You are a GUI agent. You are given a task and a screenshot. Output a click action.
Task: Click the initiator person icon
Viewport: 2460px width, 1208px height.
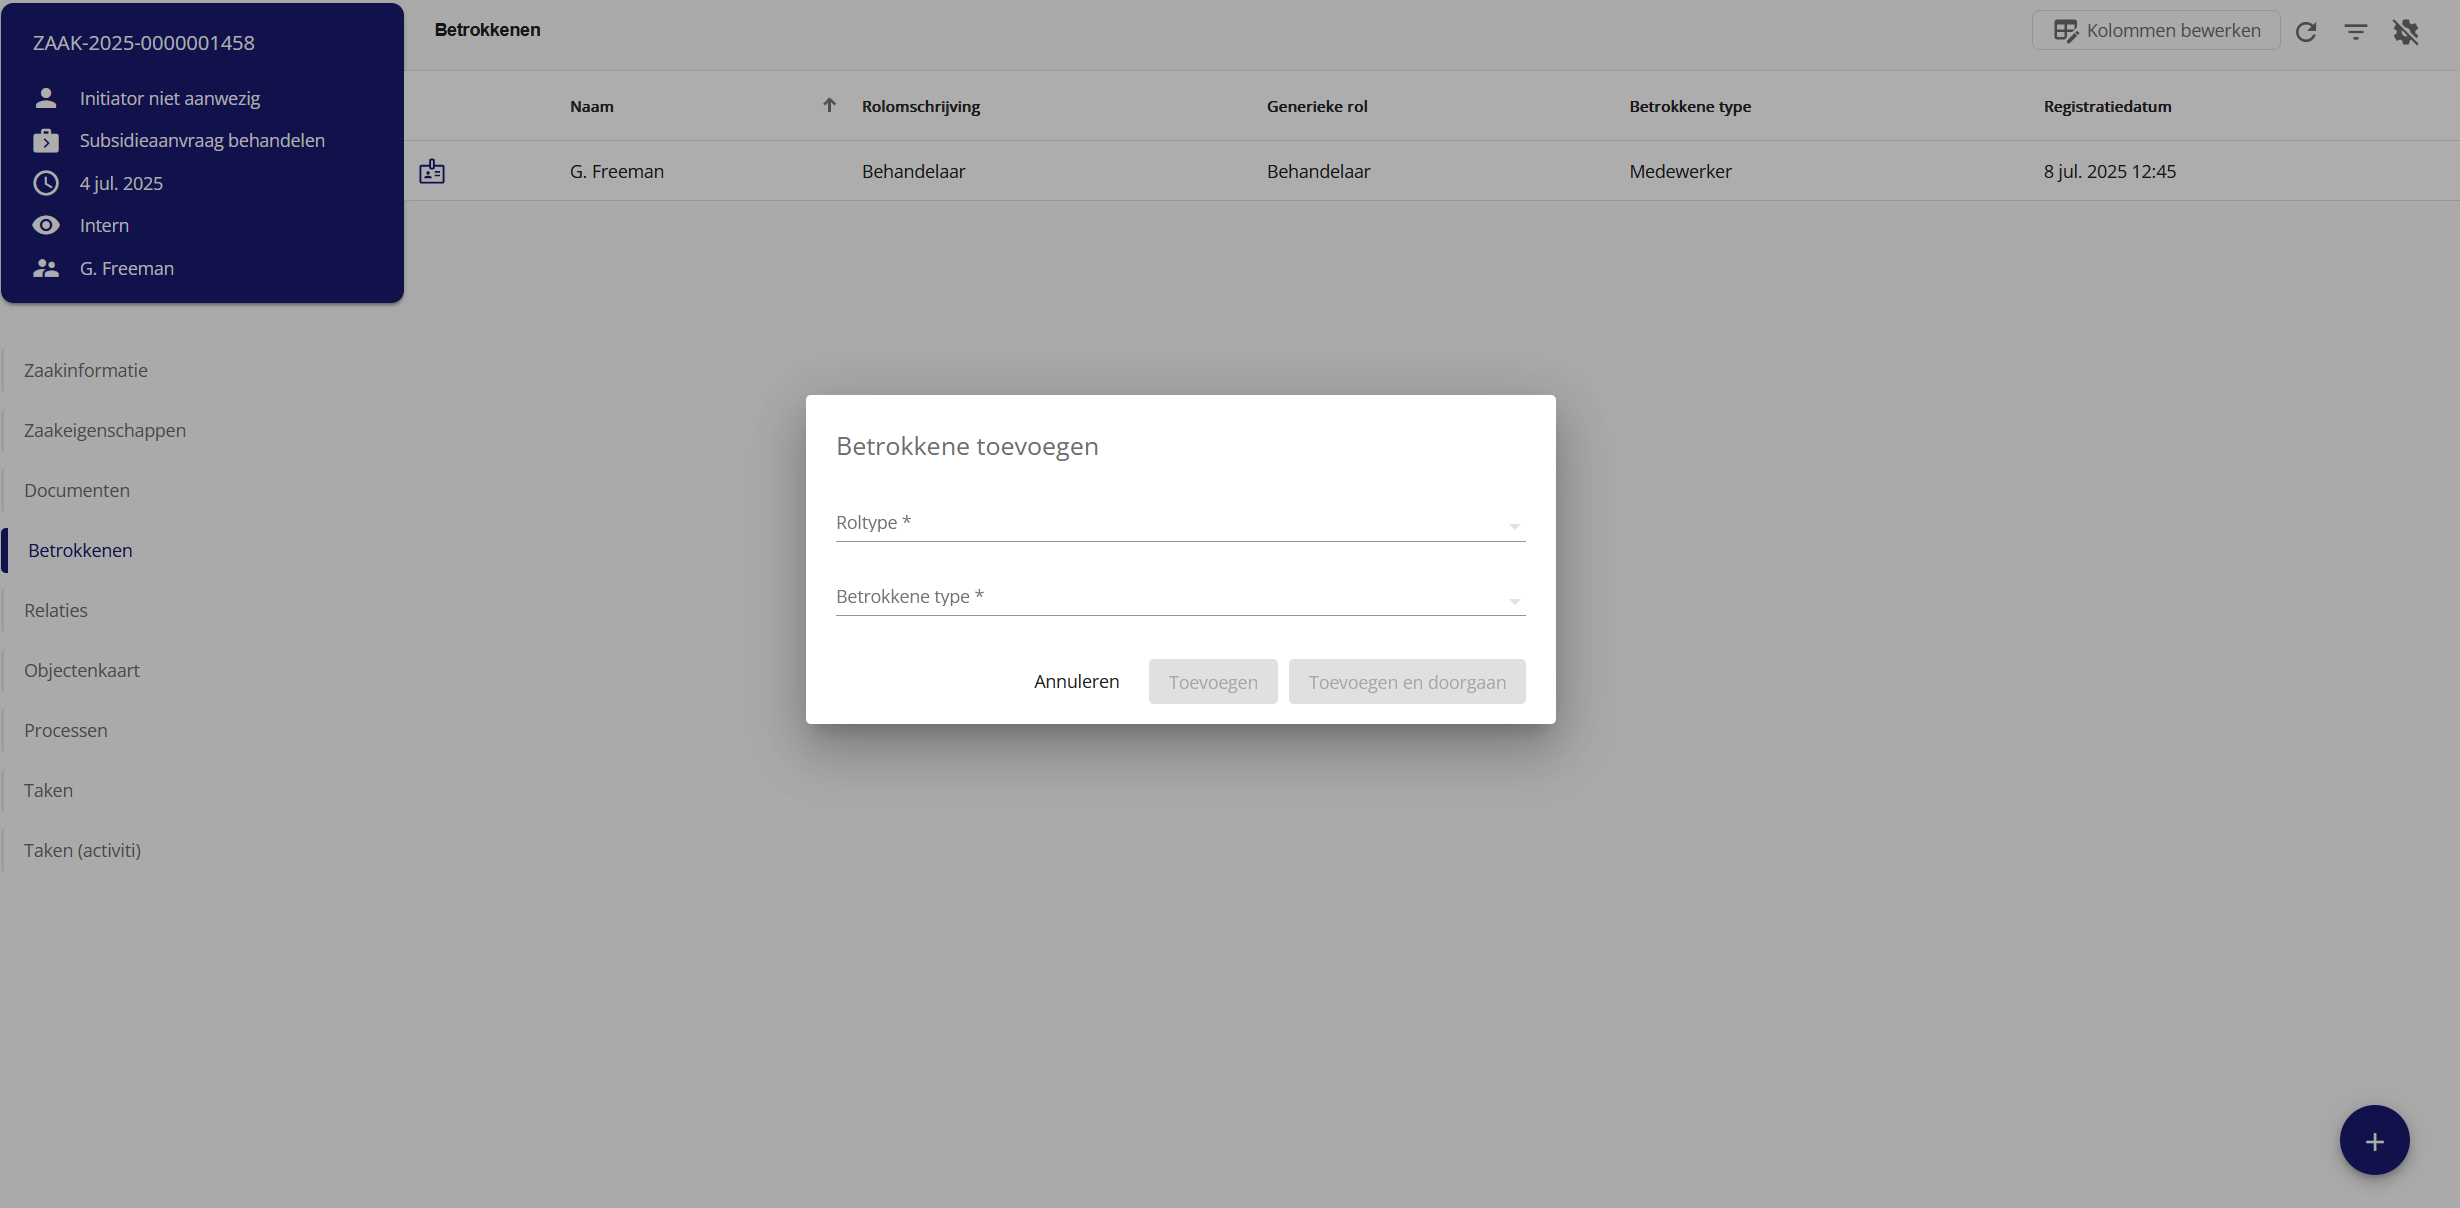click(46, 98)
